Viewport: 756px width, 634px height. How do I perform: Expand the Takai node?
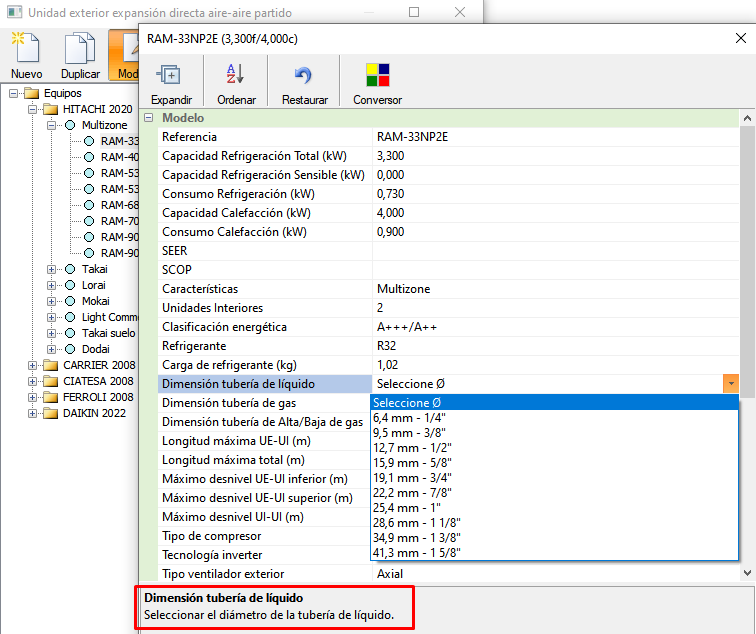[52, 269]
